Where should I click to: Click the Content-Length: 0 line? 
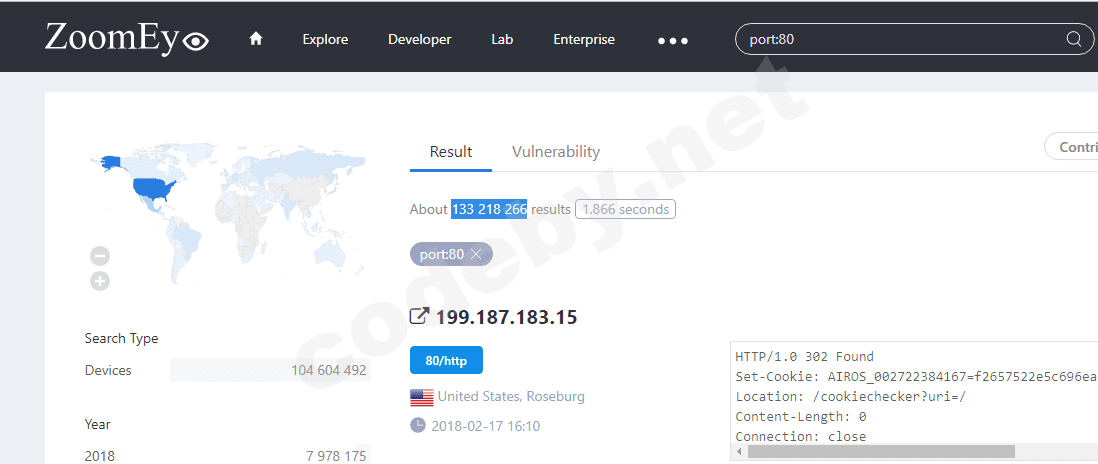coord(801,417)
